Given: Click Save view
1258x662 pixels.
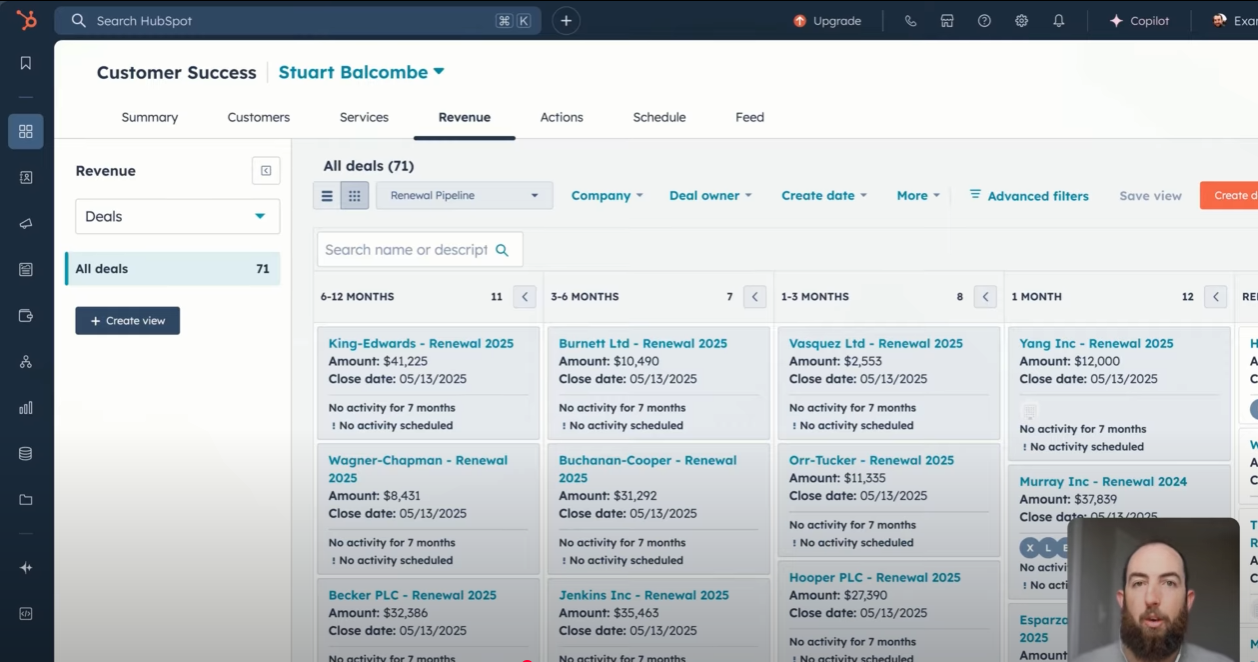Looking at the screenshot, I should pos(1150,196).
